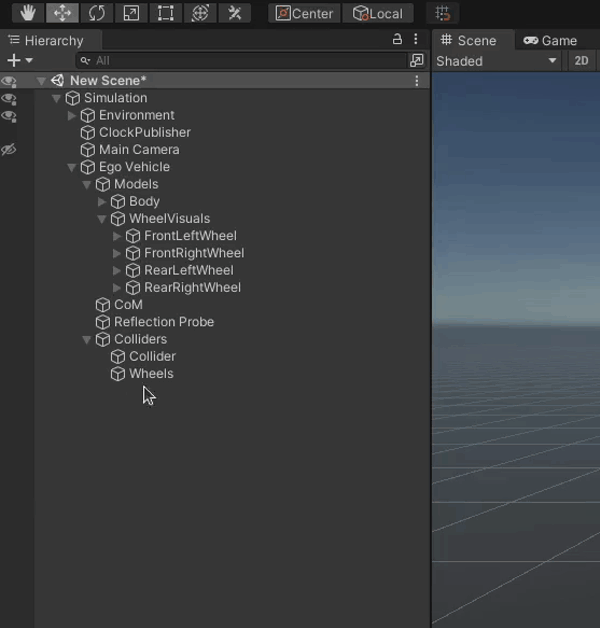Screen dimensions: 600x628
Task: Select the Rect transform tool
Action: pyautogui.click(x=165, y=13)
